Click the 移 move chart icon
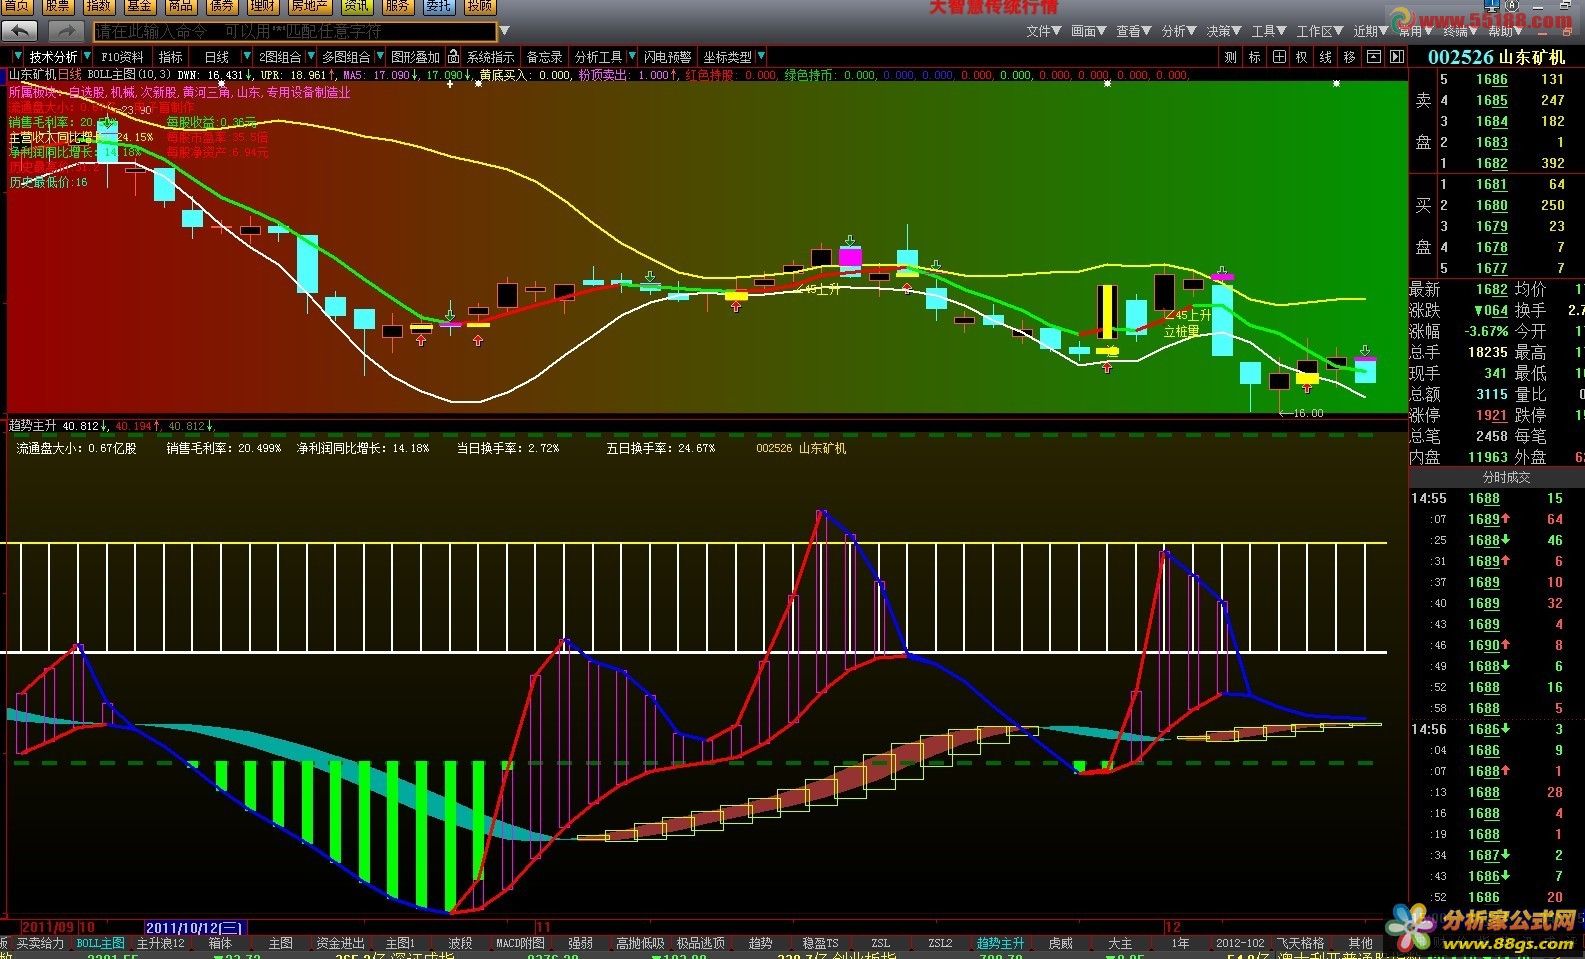1585x959 pixels. [1350, 57]
